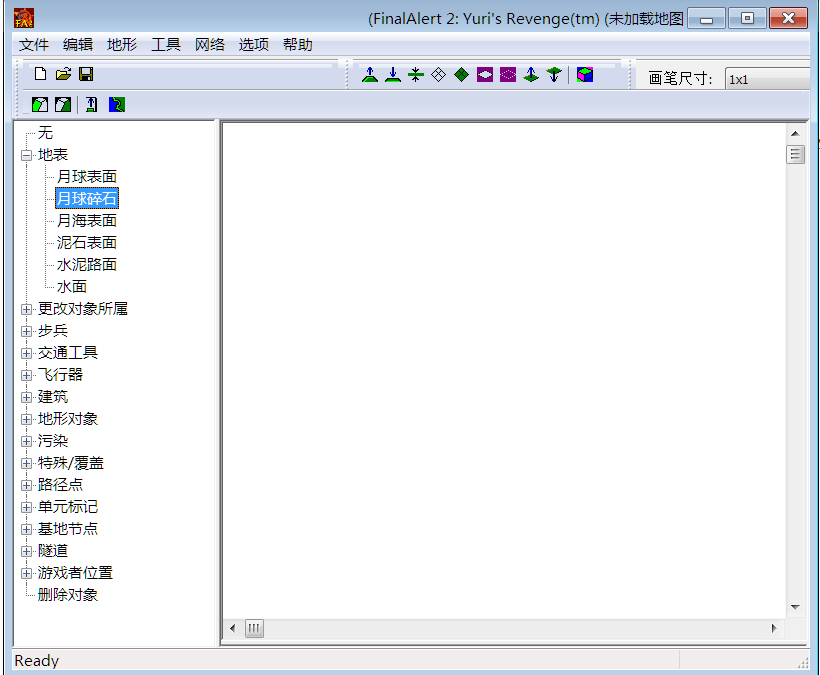The height and width of the screenshot is (675, 820).
Task: Create a new map file
Action: [40, 74]
